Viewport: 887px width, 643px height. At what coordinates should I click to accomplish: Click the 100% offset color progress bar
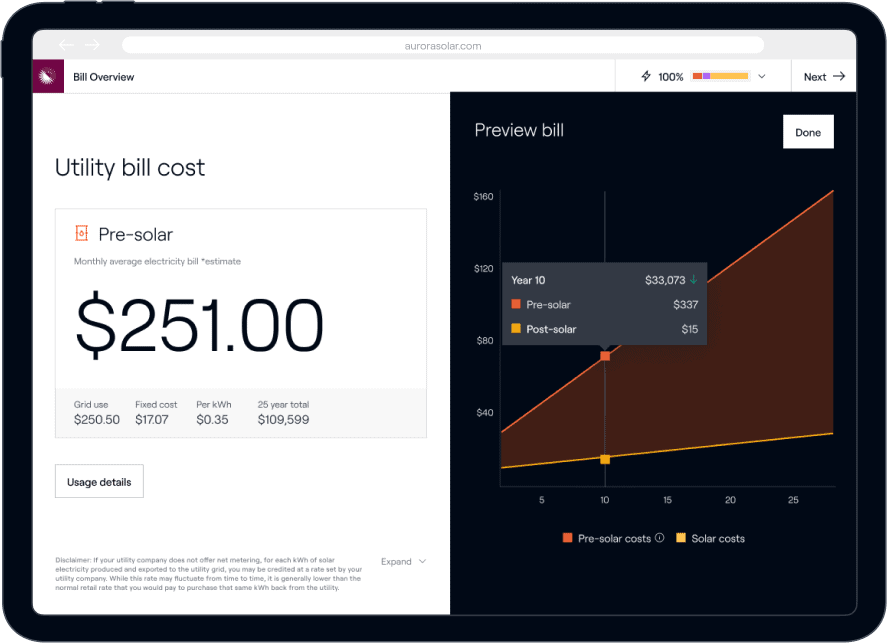(x=720, y=76)
